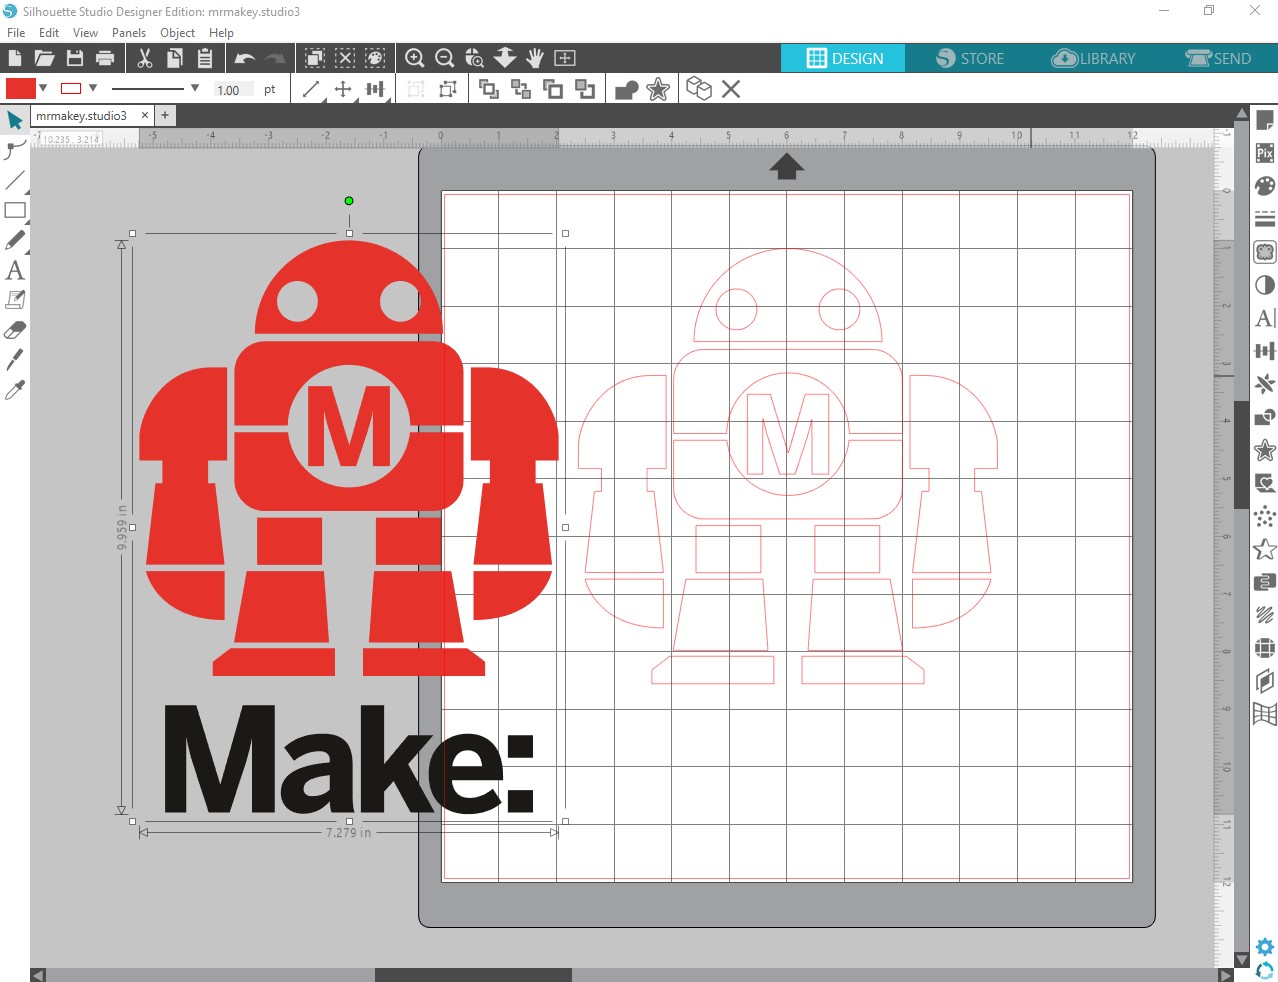
Task: Switch to the SEND tab
Action: 1217,58
